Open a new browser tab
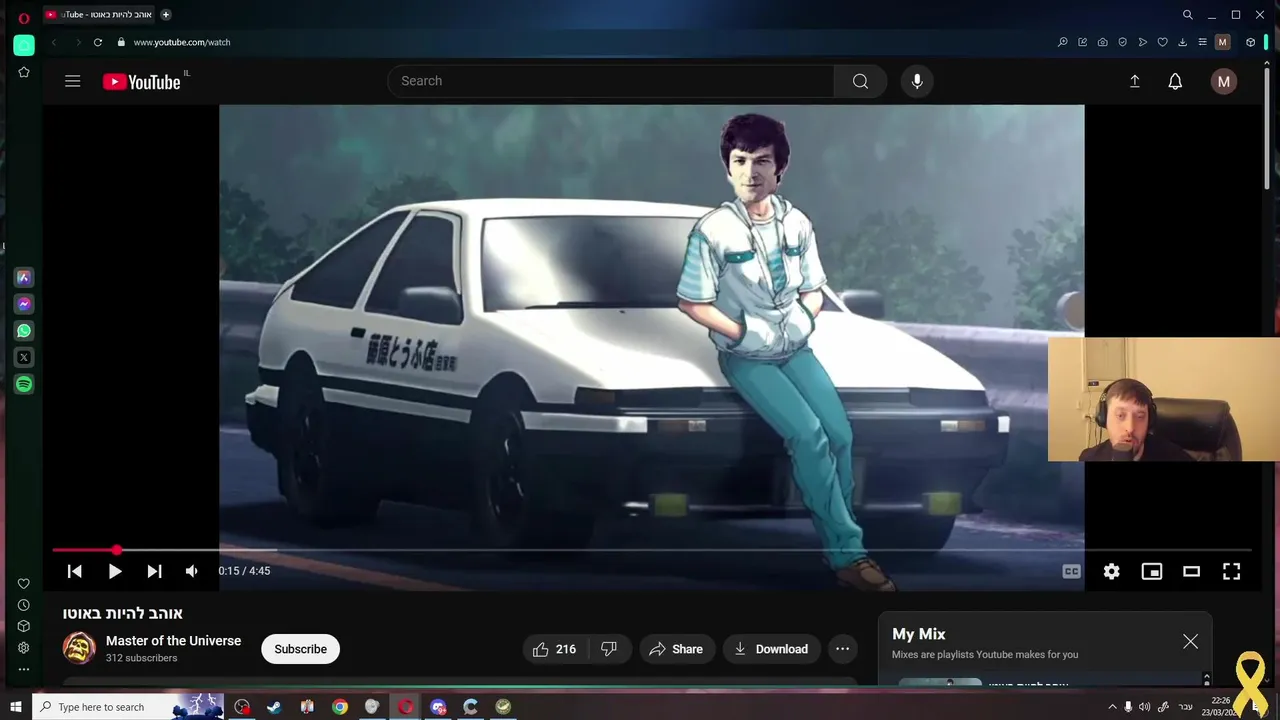The width and height of the screenshot is (1280, 720). (x=166, y=14)
